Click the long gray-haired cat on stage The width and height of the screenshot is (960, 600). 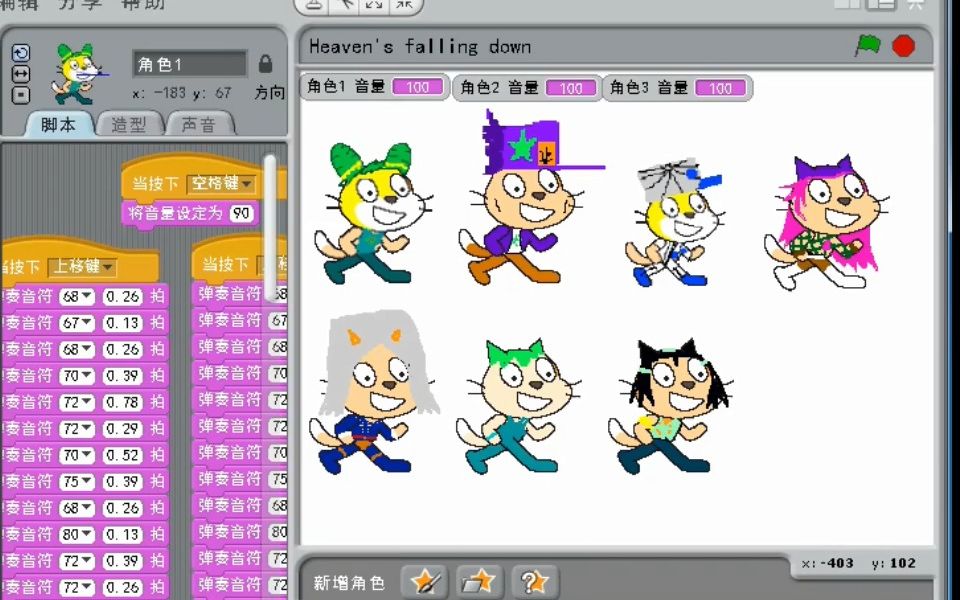pyautogui.click(x=374, y=392)
